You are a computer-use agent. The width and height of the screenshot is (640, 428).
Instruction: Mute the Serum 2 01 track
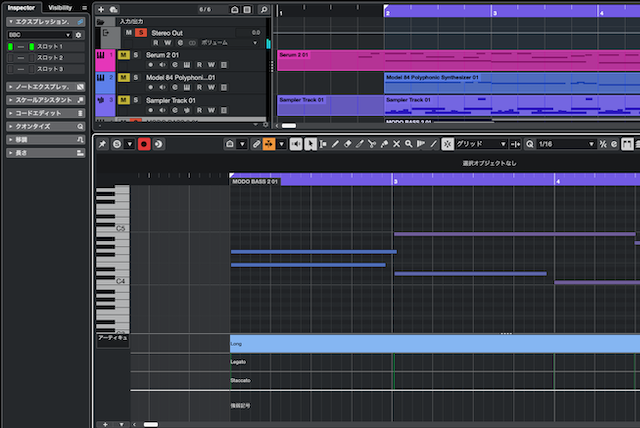point(123,55)
